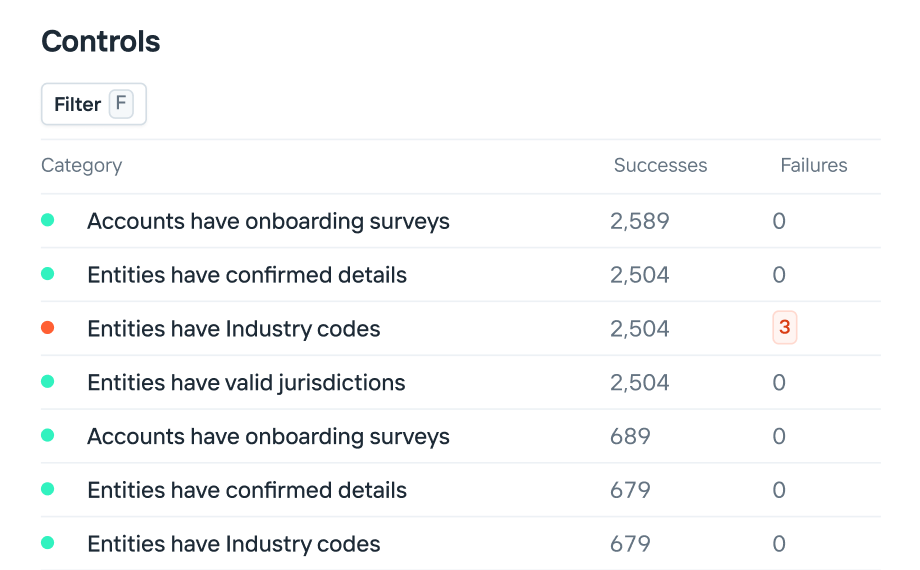Image resolution: width=920 pixels, height=570 pixels.
Task: Click the F shortcut key badge
Action: pos(121,104)
